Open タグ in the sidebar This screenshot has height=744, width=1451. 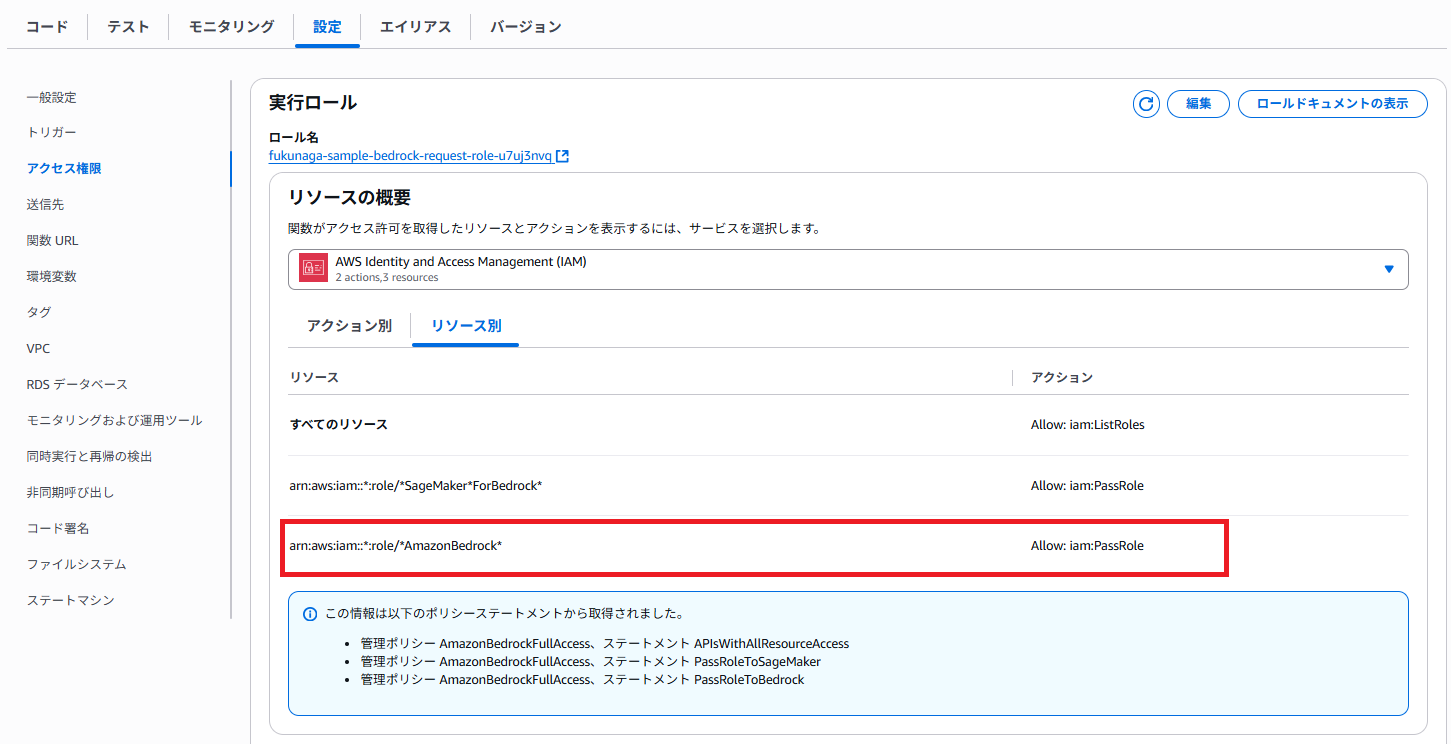point(39,313)
